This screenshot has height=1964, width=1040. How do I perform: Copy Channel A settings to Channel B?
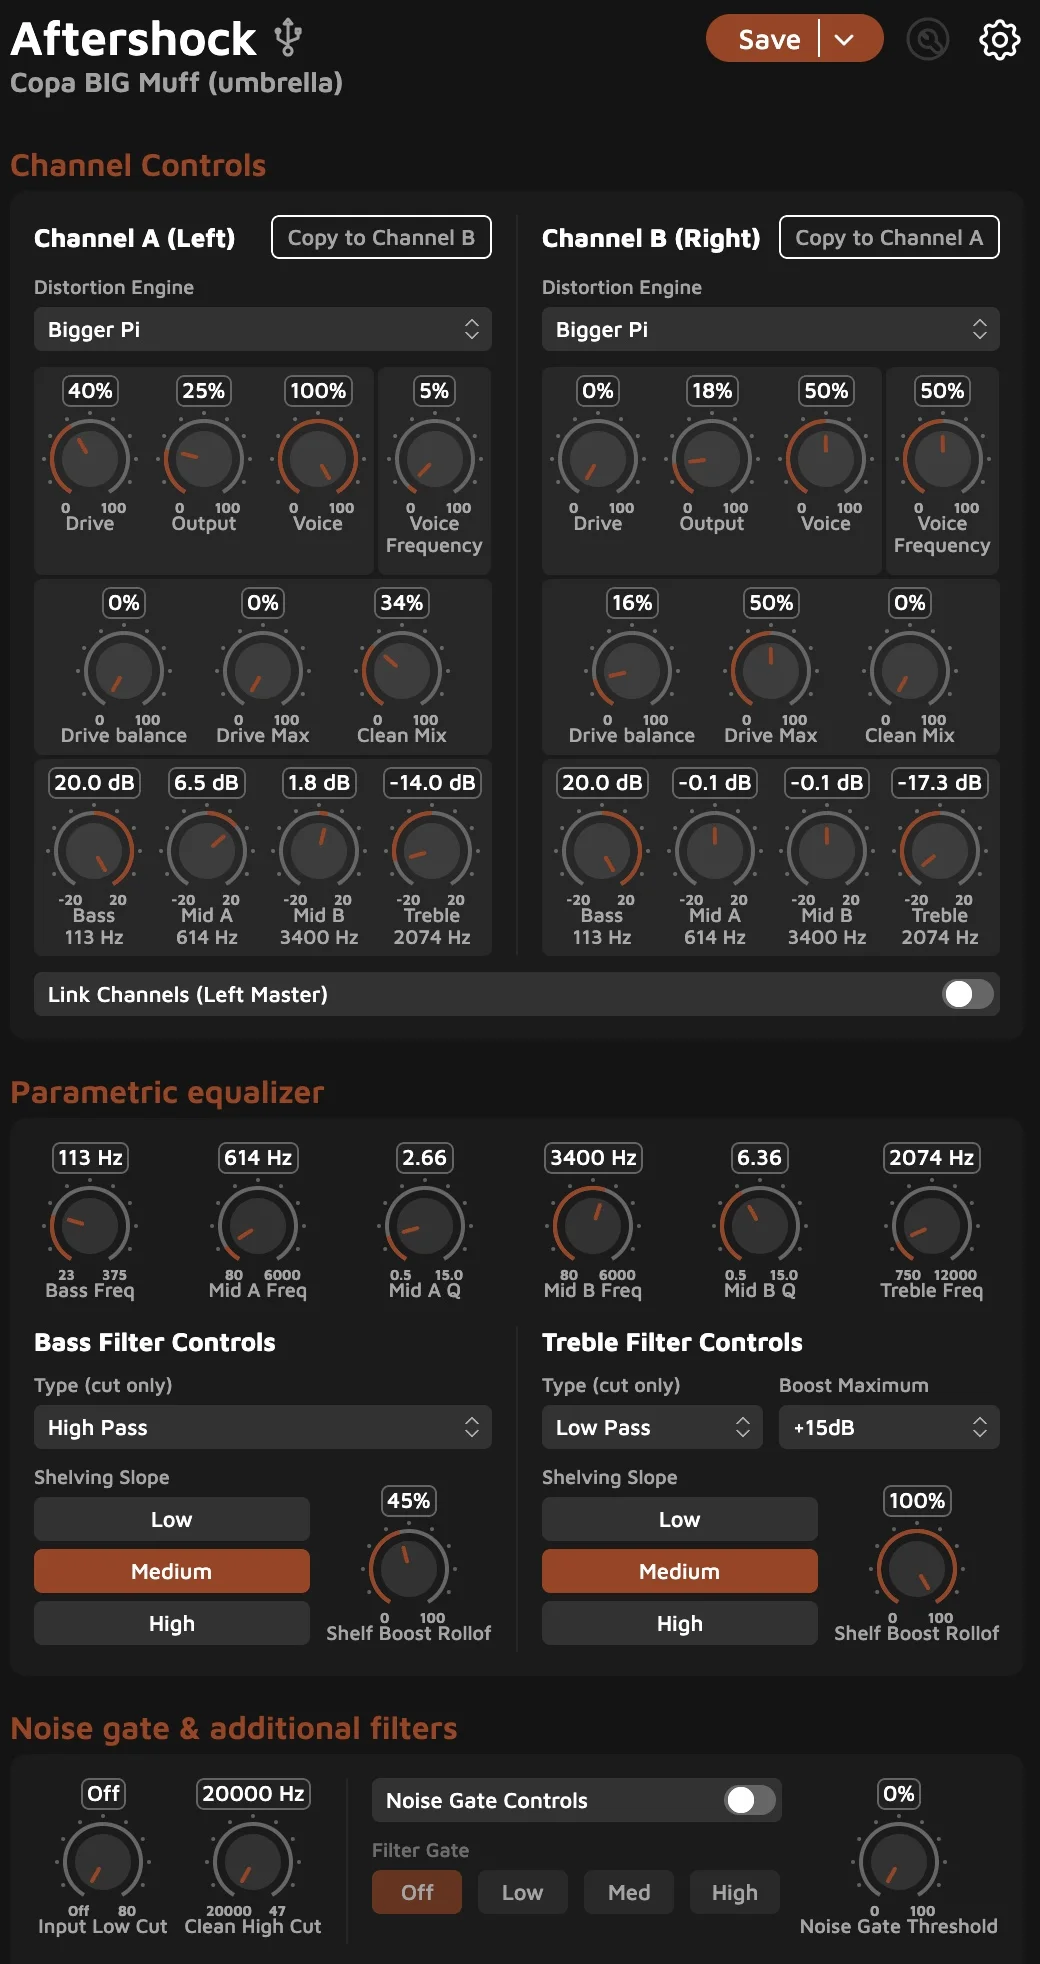tap(381, 237)
